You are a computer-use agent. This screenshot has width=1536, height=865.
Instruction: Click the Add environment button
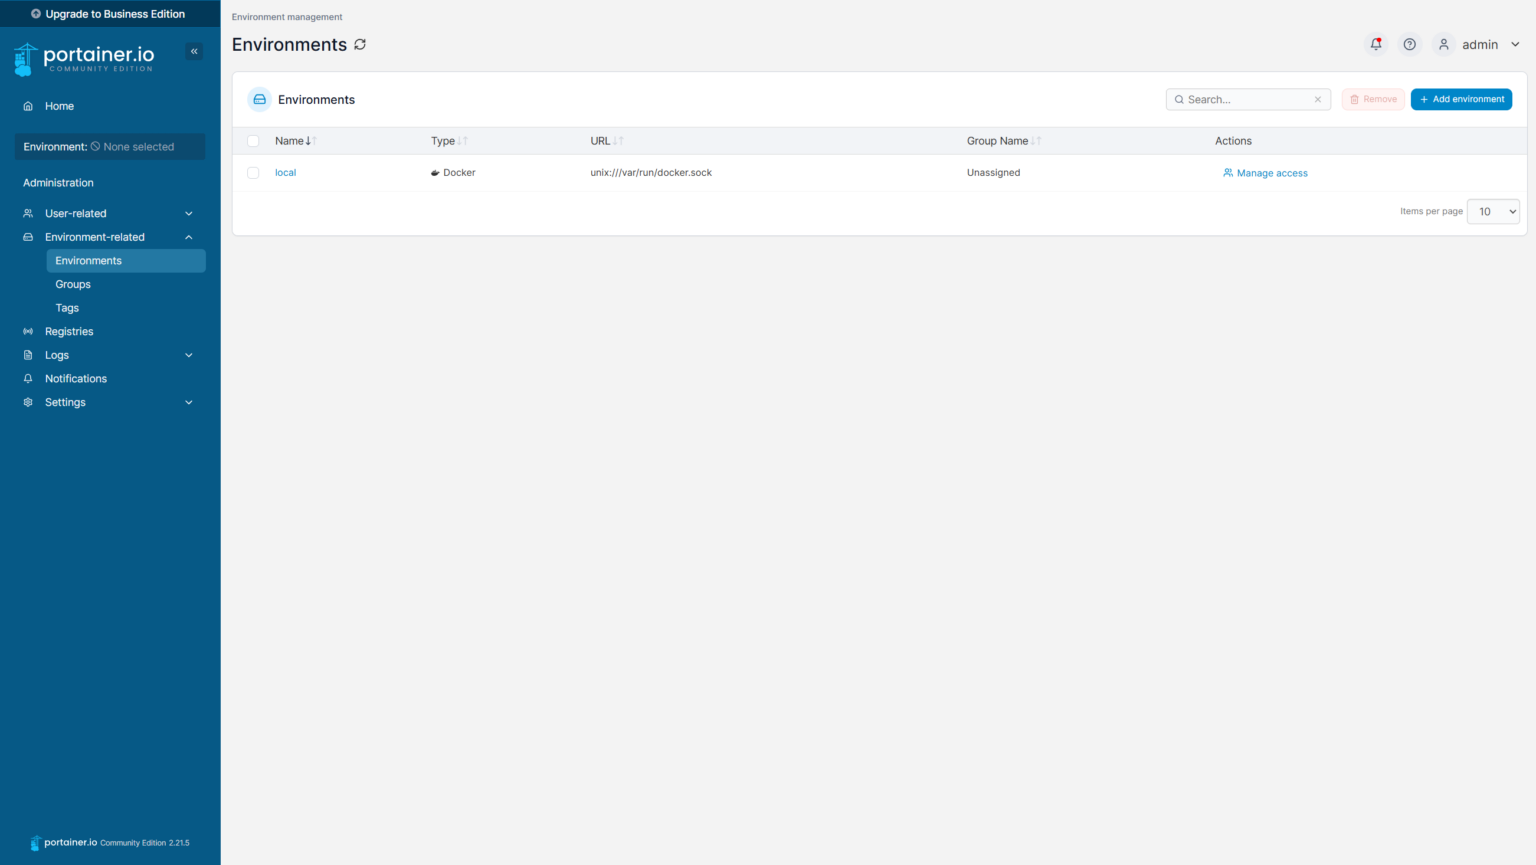coord(1461,99)
